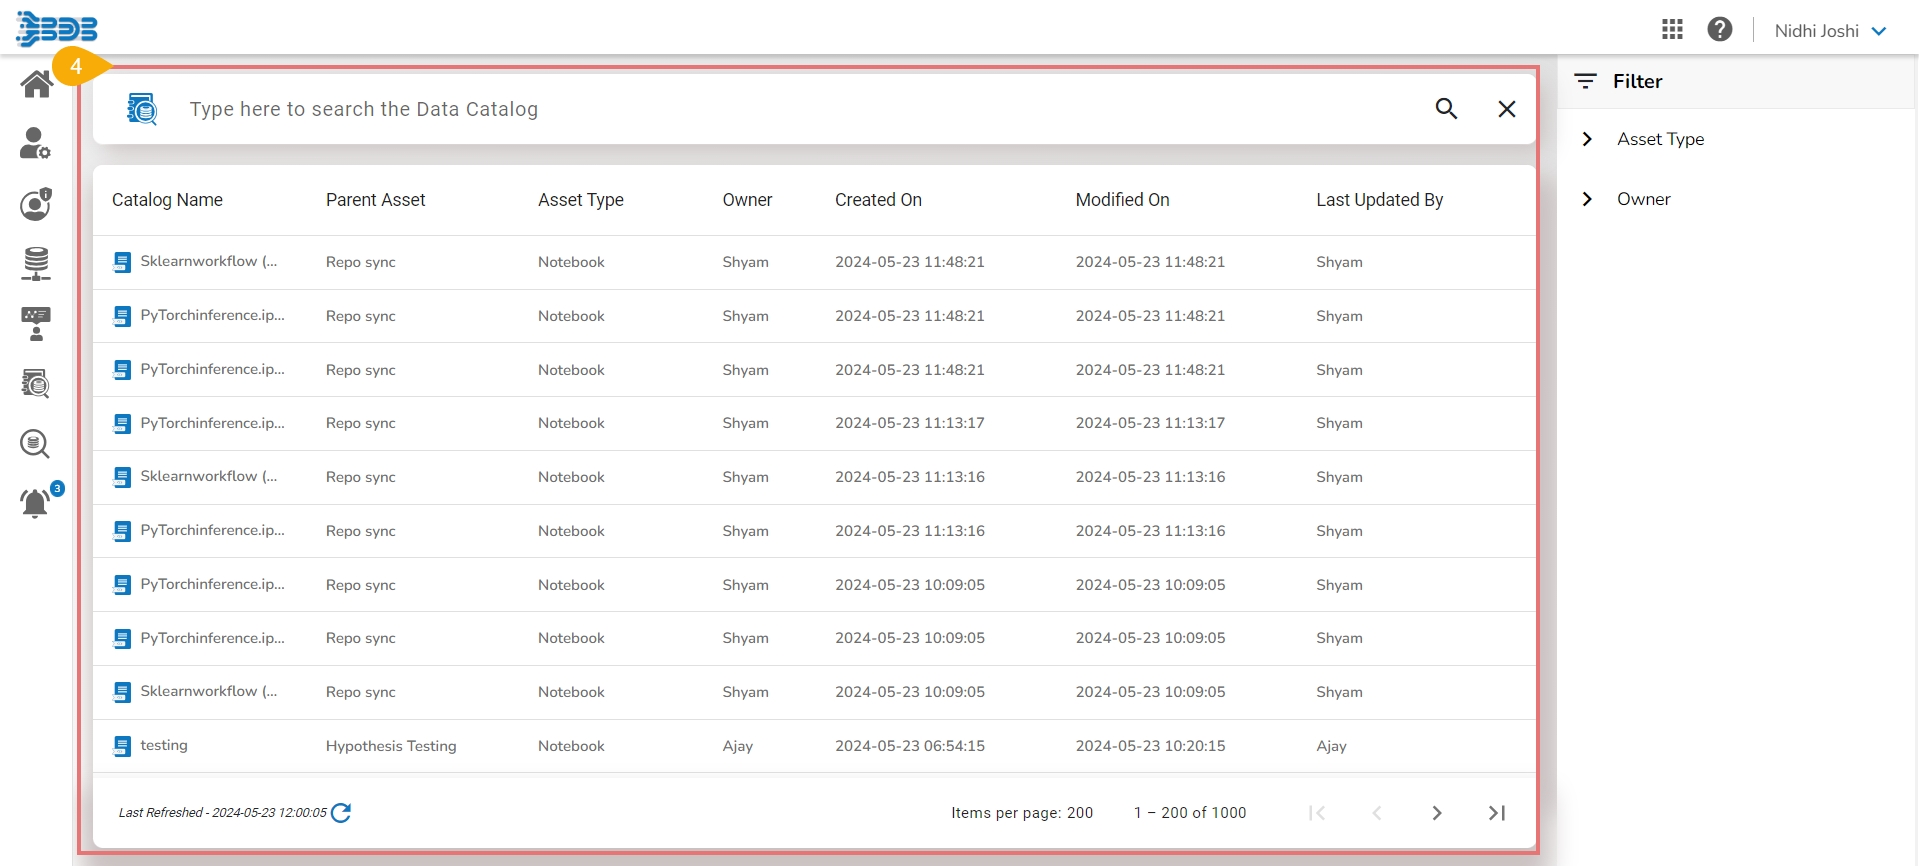Click into the Data Catalog search field
The height and width of the screenshot is (866, 1919).
coord(800,109)
